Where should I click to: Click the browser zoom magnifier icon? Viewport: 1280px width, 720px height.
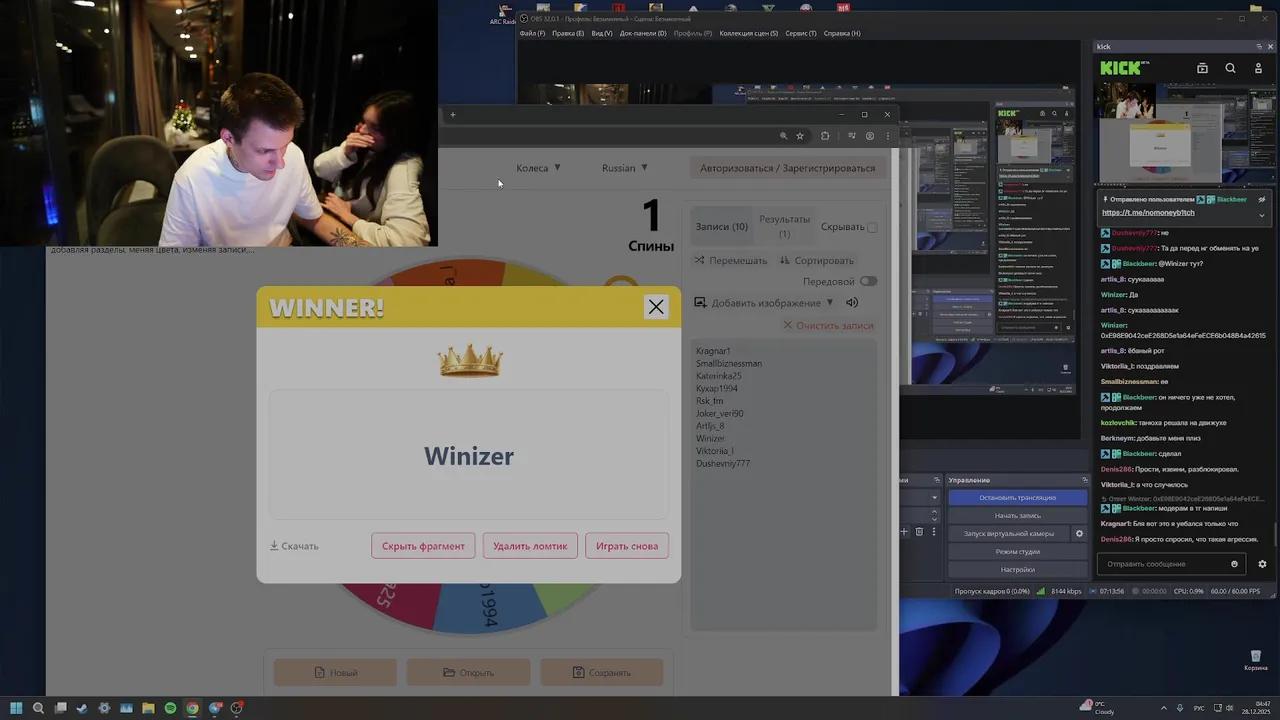[783, 136]
